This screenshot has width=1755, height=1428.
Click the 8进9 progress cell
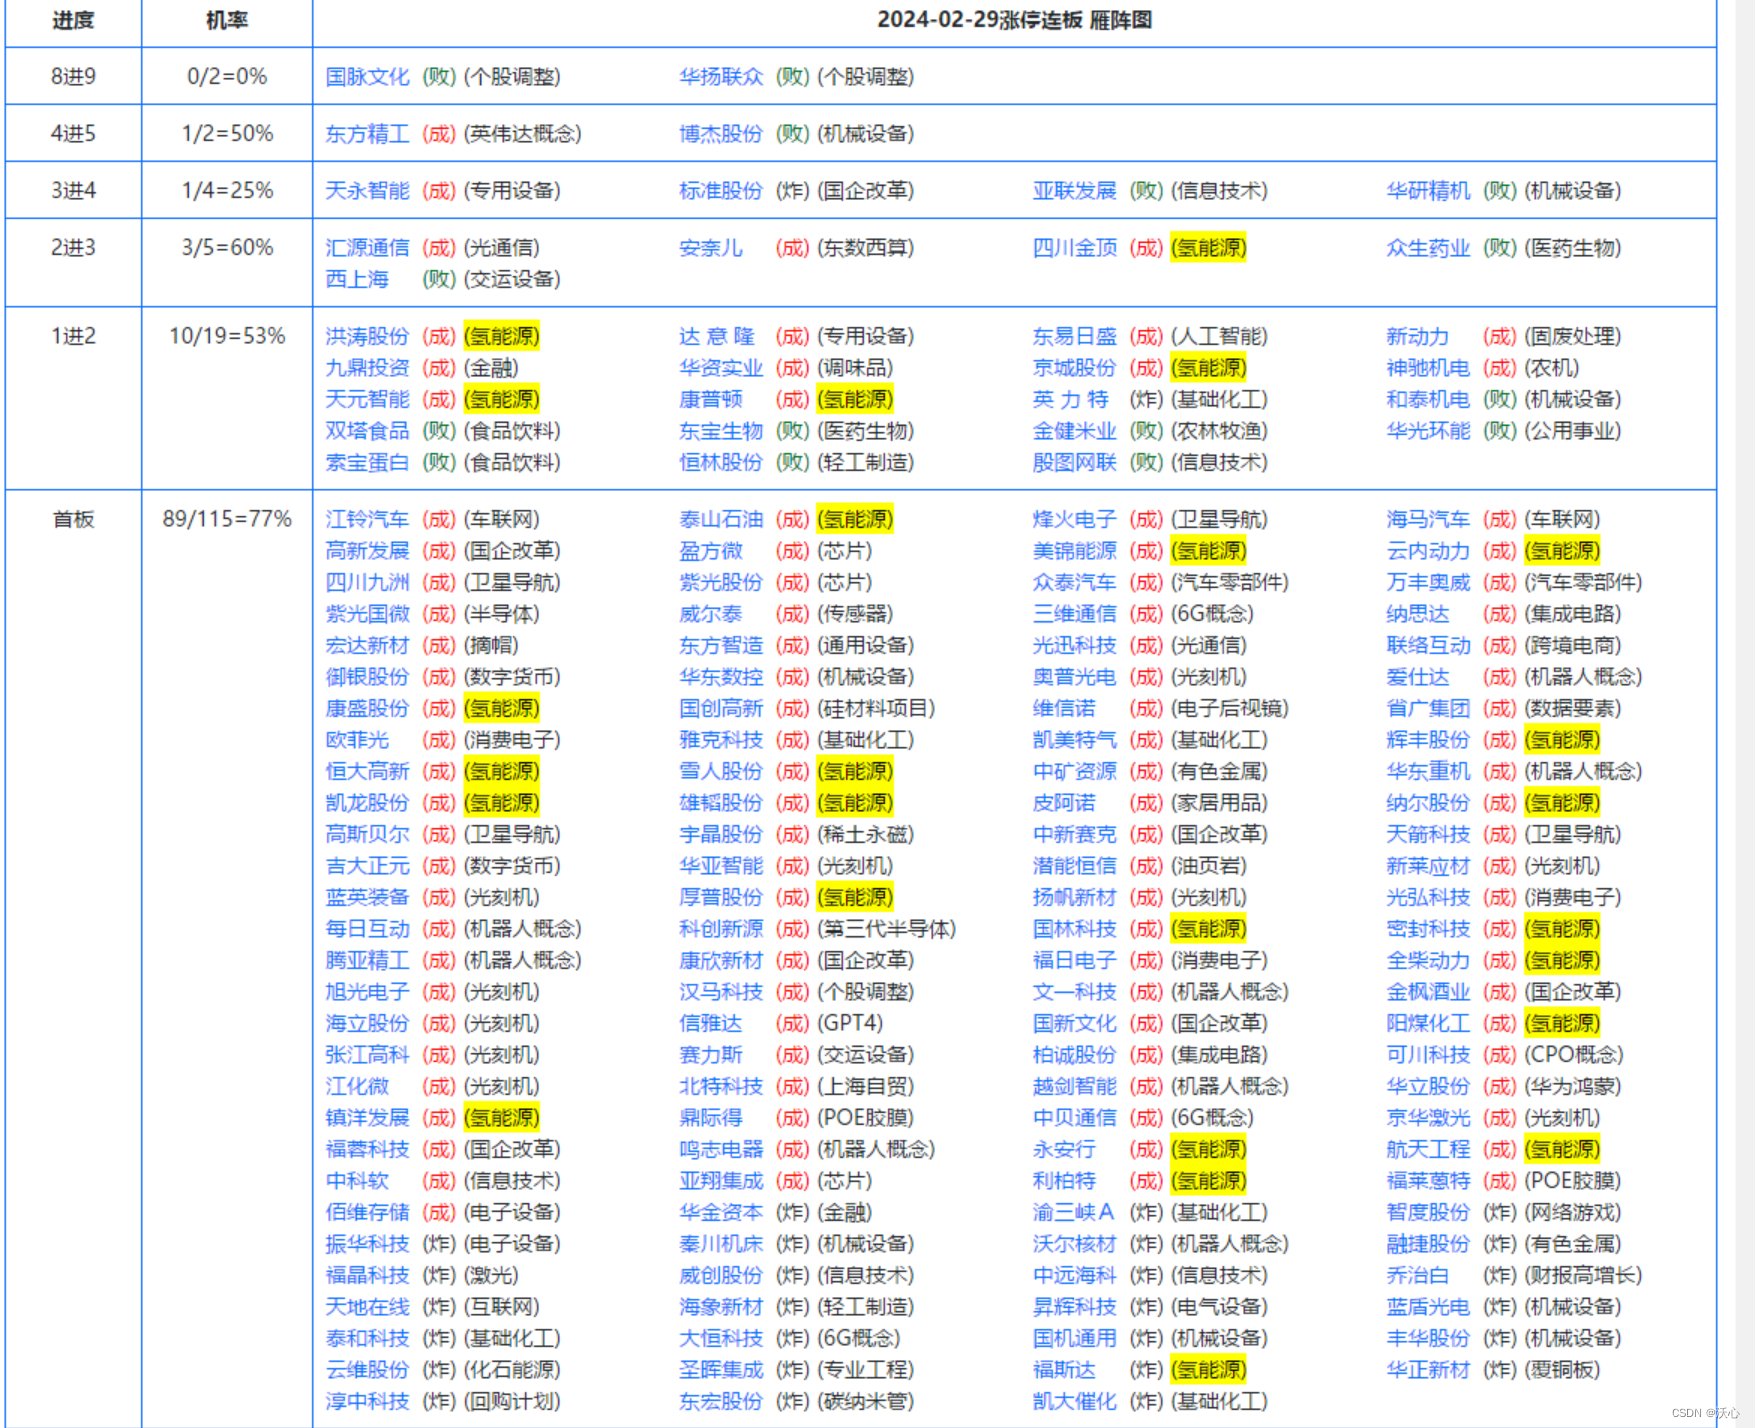click(73, 77)
